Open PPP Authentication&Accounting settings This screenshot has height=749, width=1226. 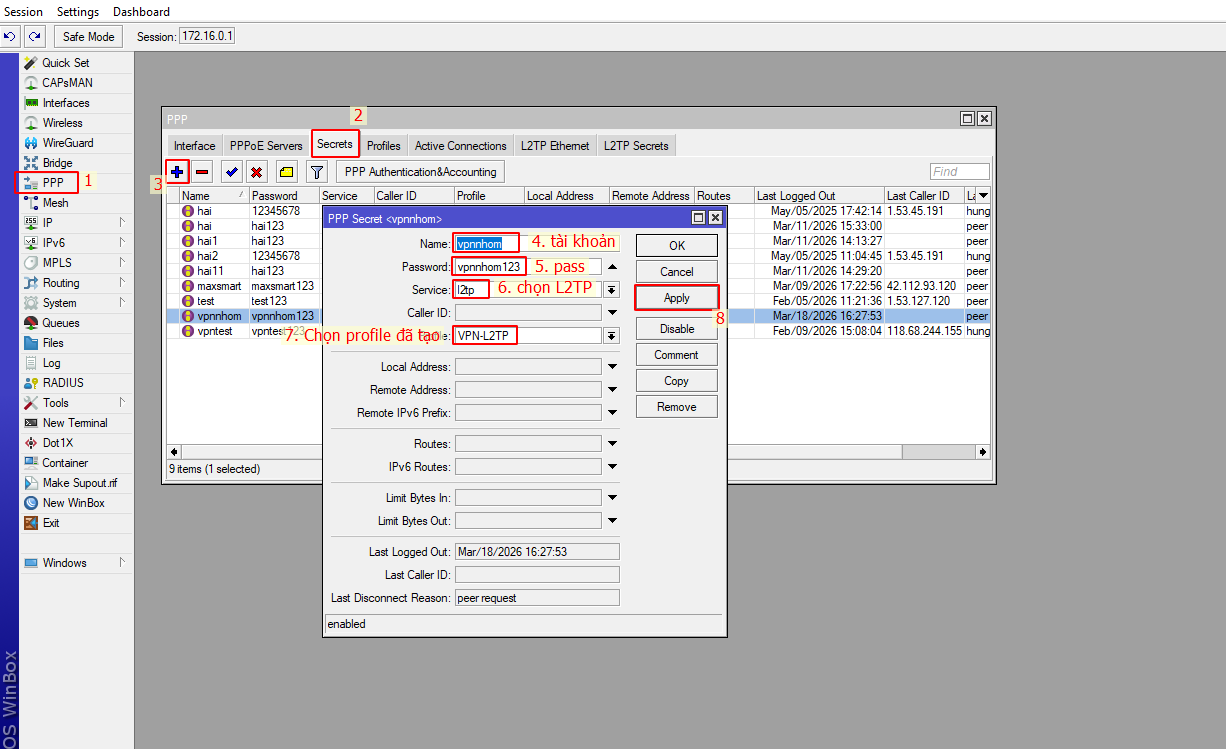420,172
